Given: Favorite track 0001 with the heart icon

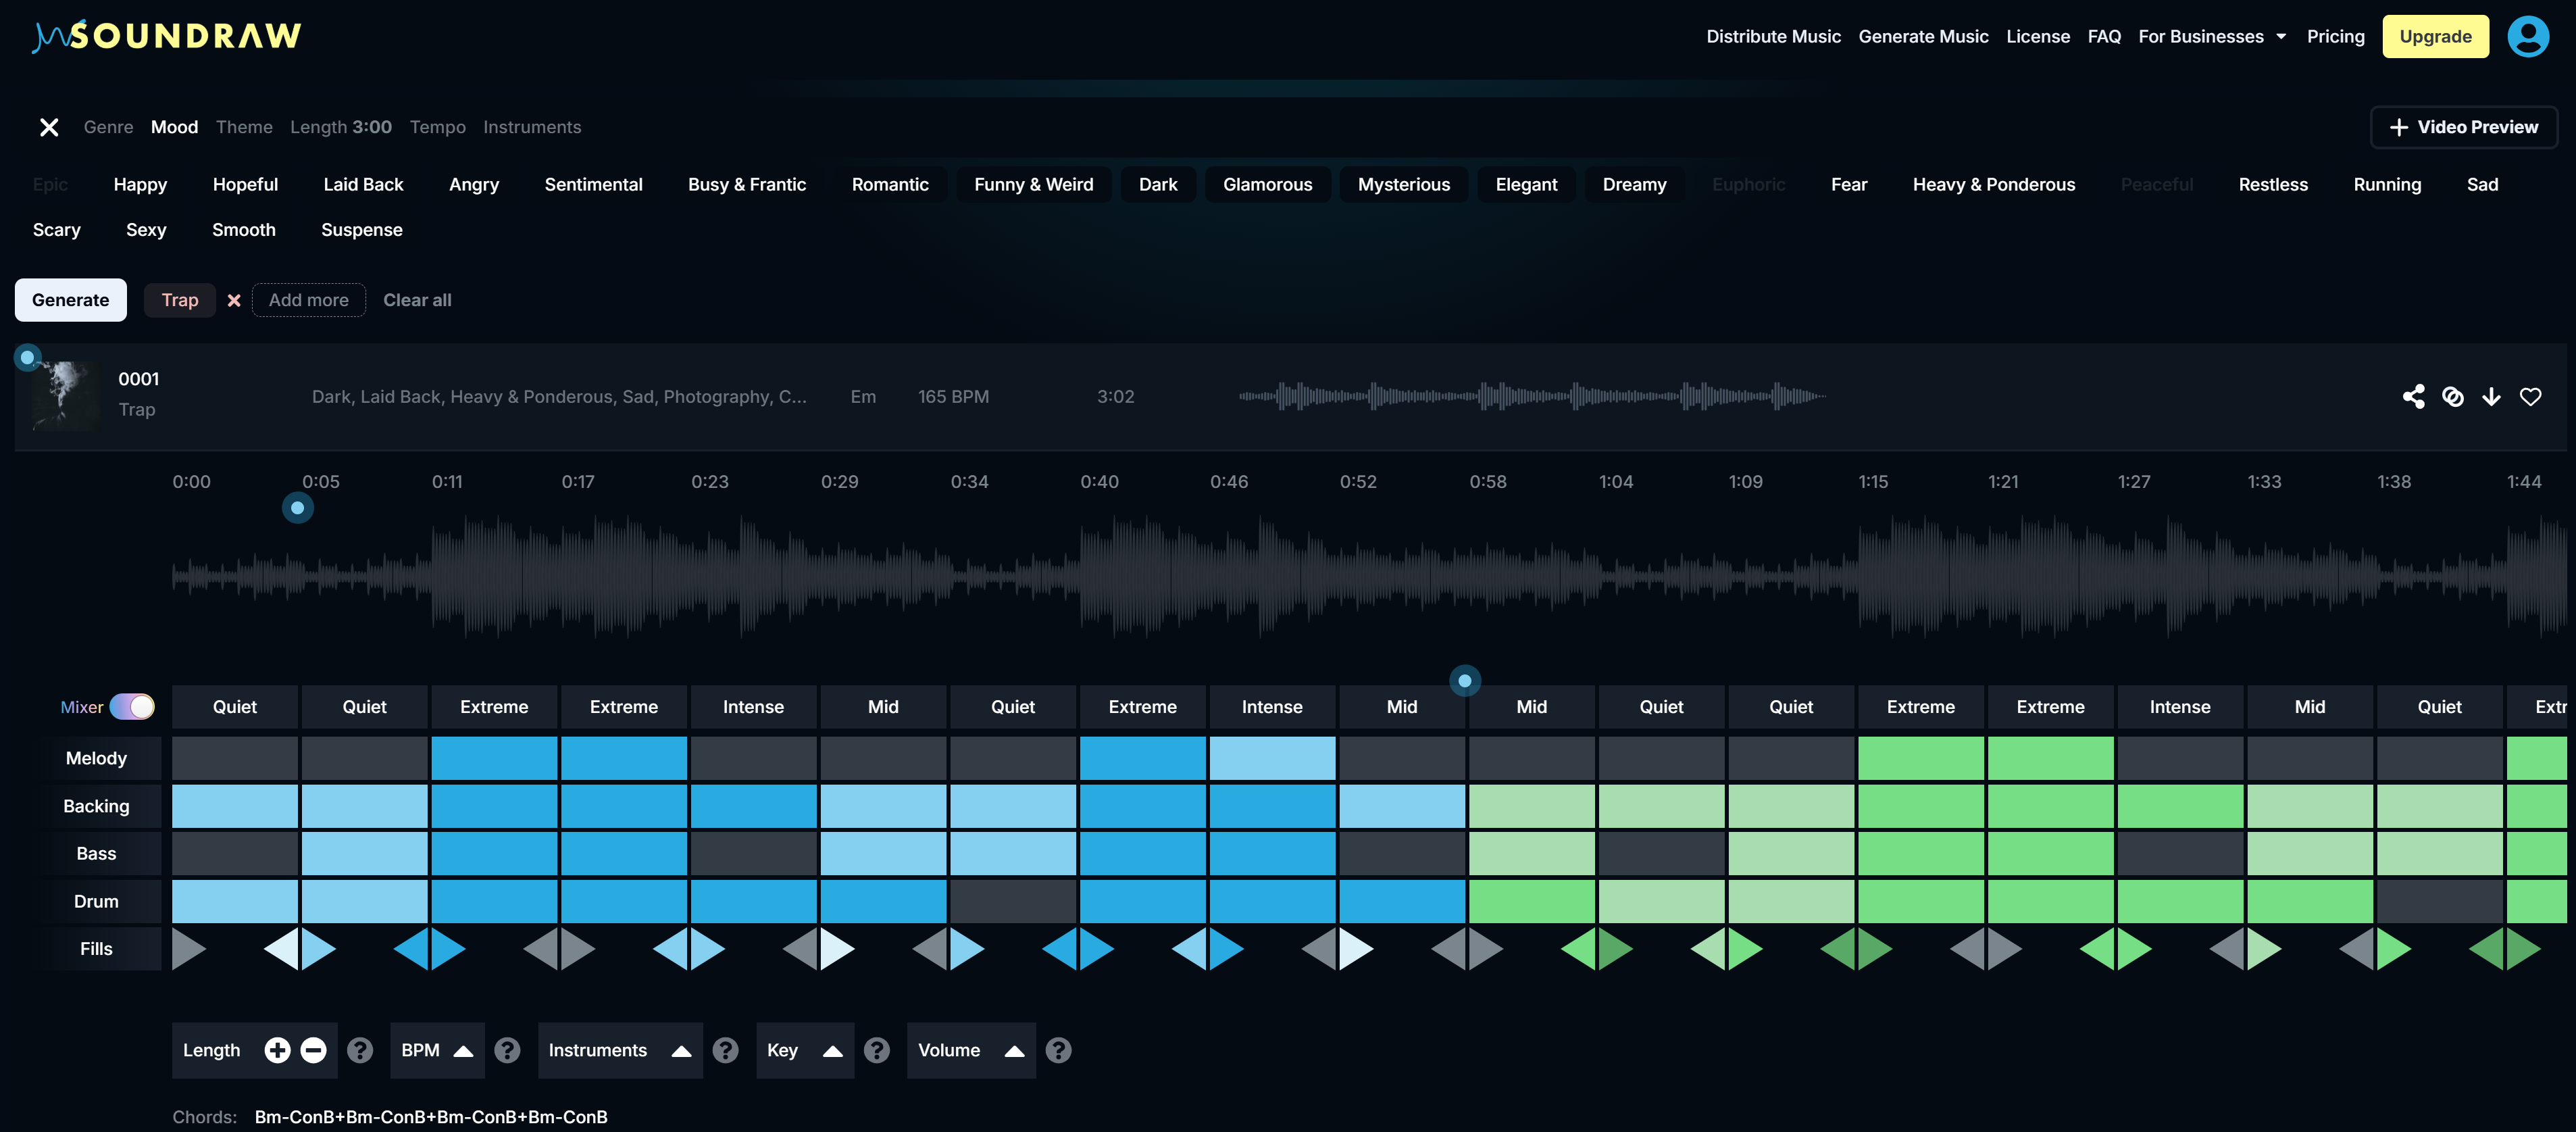Looking at the screenshot, I should pos(2531,396).
